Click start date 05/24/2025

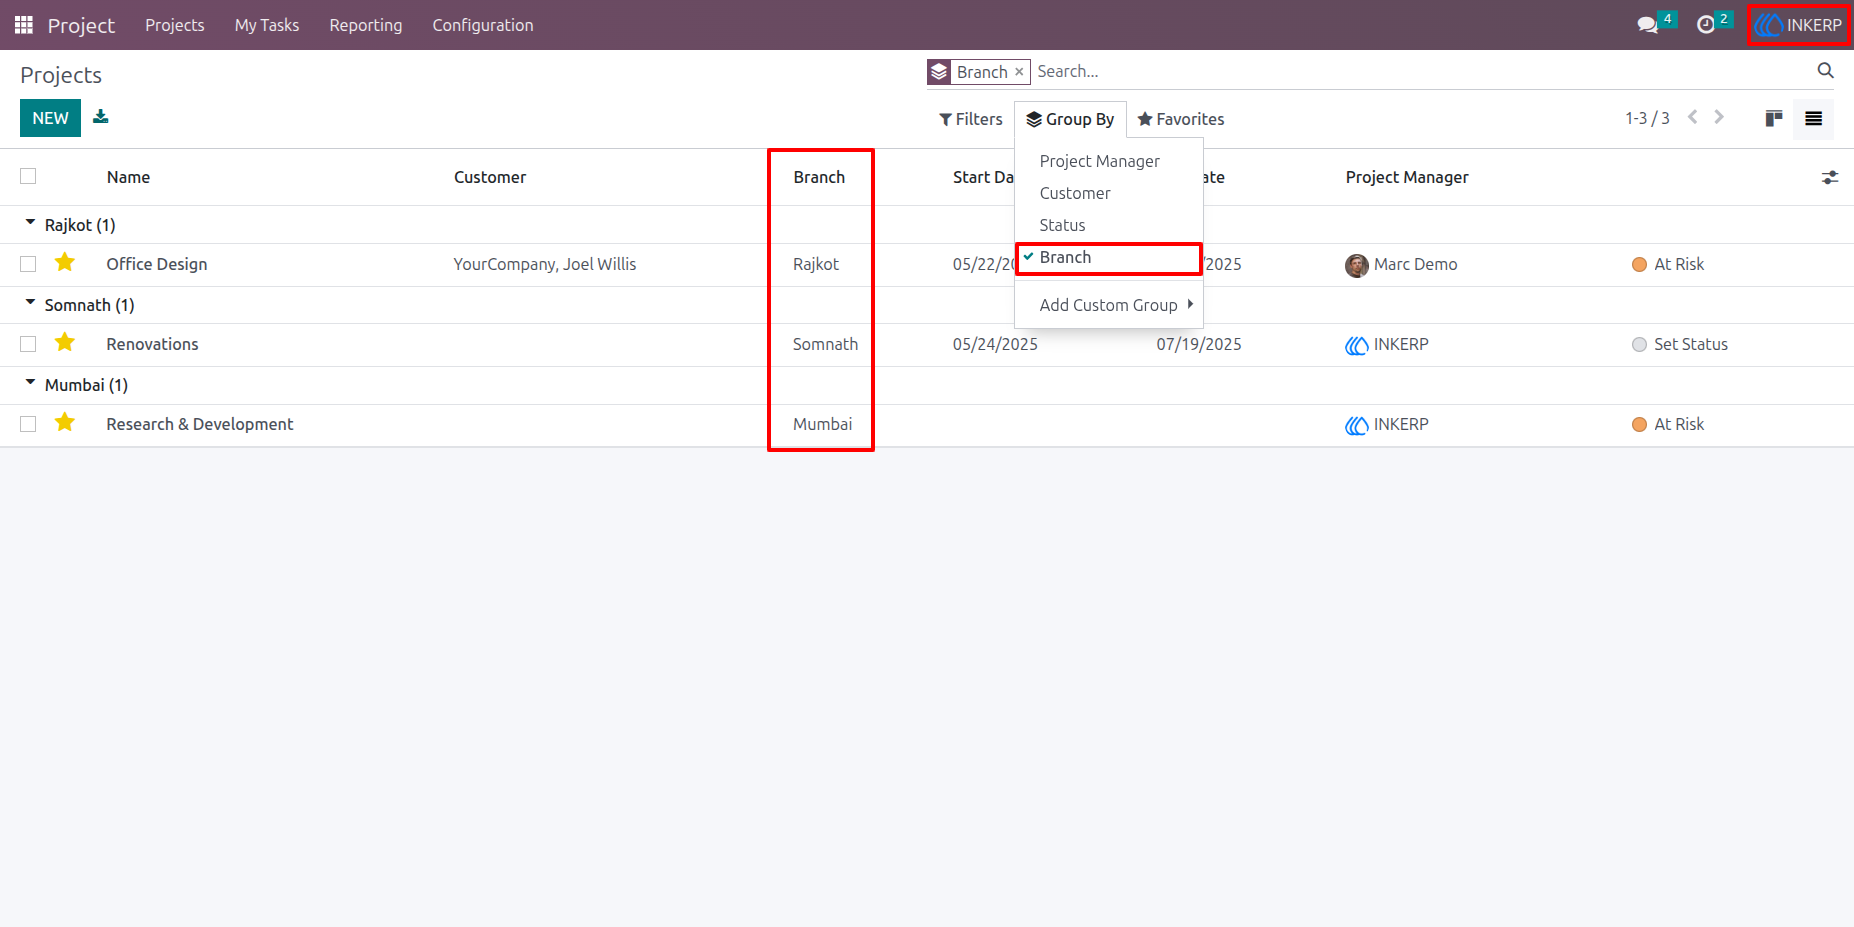pyautogui.click(x=995, y=344)
